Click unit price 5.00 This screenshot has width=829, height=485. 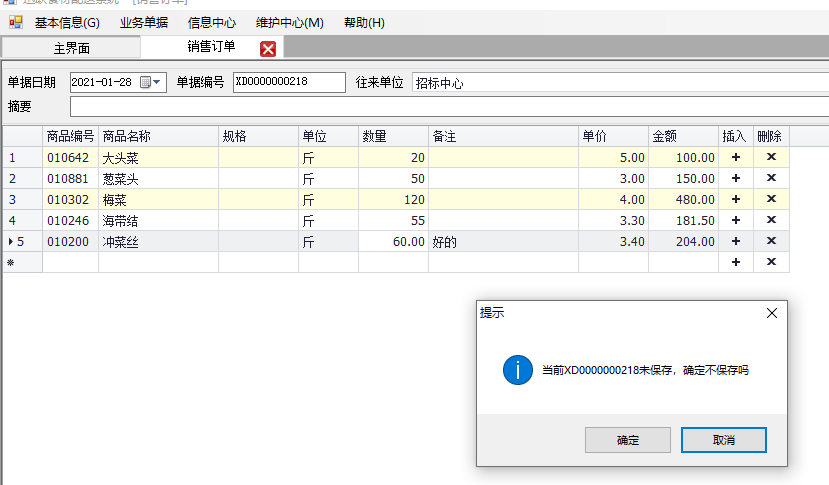tap(613, 157)
